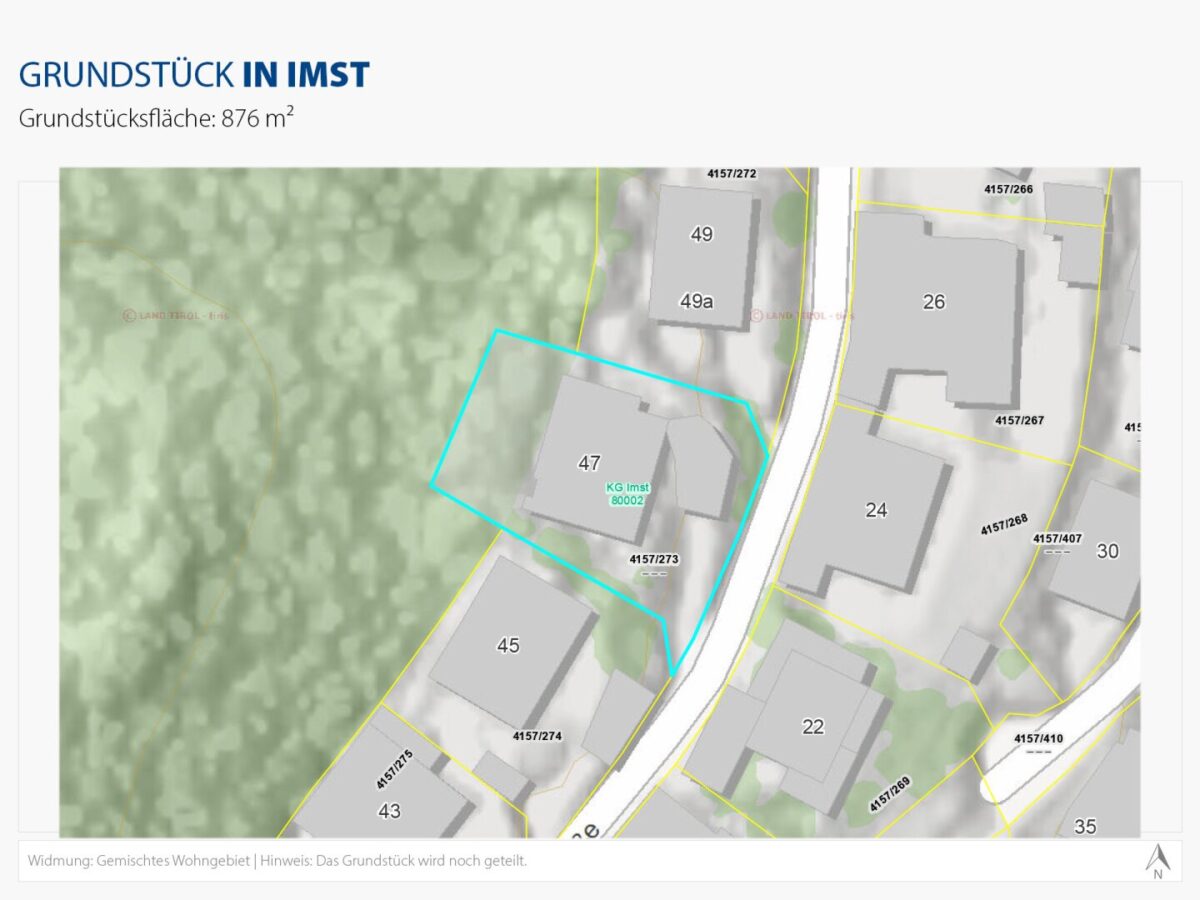Viewport: 1200px width, 900px height.
Task: Click building number 47 on the map
Action: [x=590, y=463]
